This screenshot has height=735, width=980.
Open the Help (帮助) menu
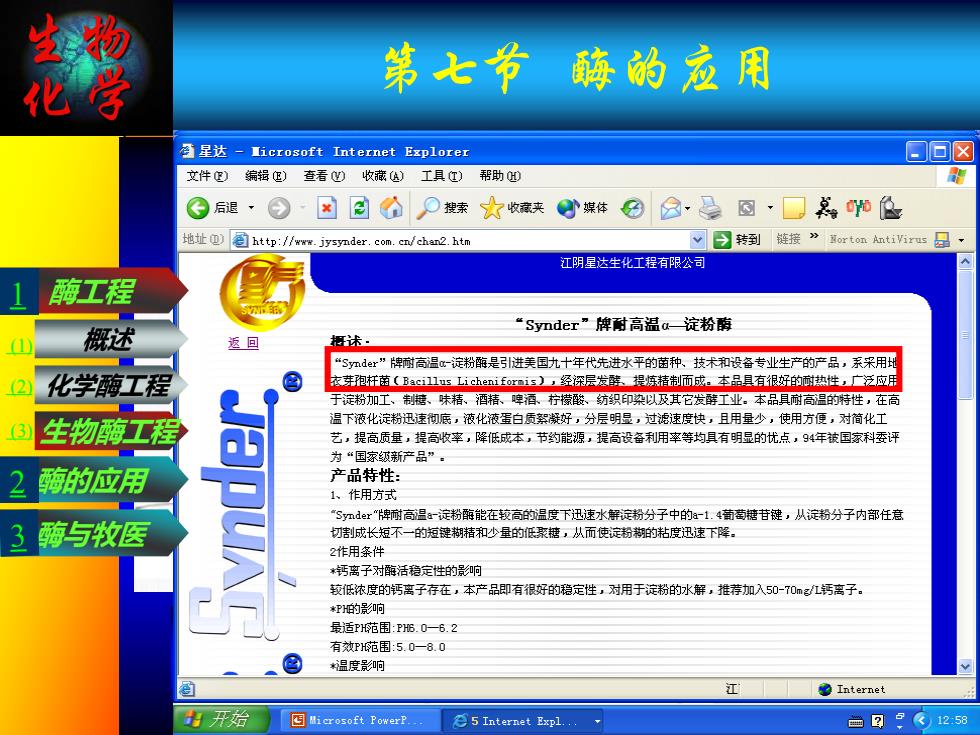pyautogui.click(x=500, y=176)
